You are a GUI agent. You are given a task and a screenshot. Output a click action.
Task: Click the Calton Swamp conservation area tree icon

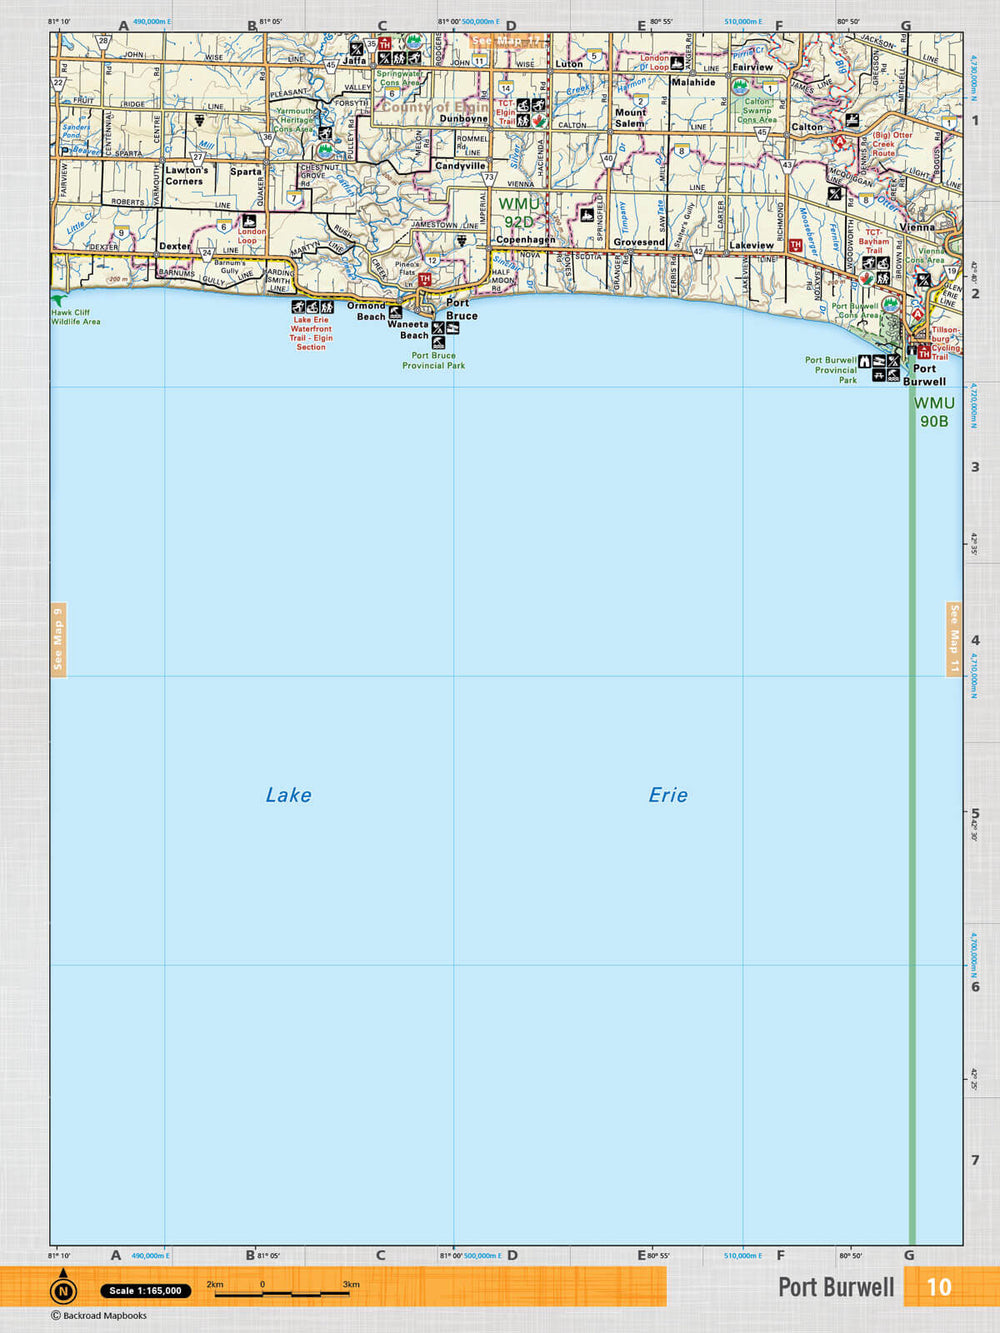(x=740, y=88)
